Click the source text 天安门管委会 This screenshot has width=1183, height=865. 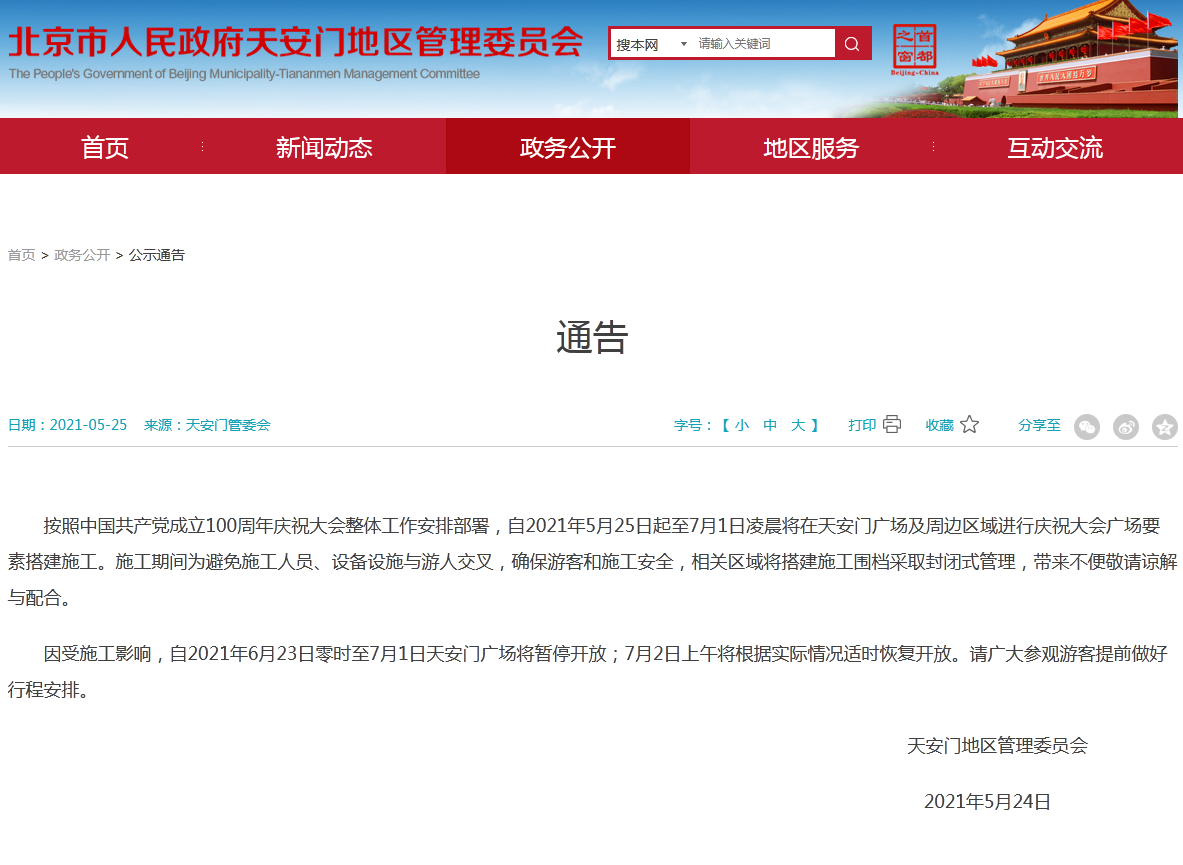point(228,425)
